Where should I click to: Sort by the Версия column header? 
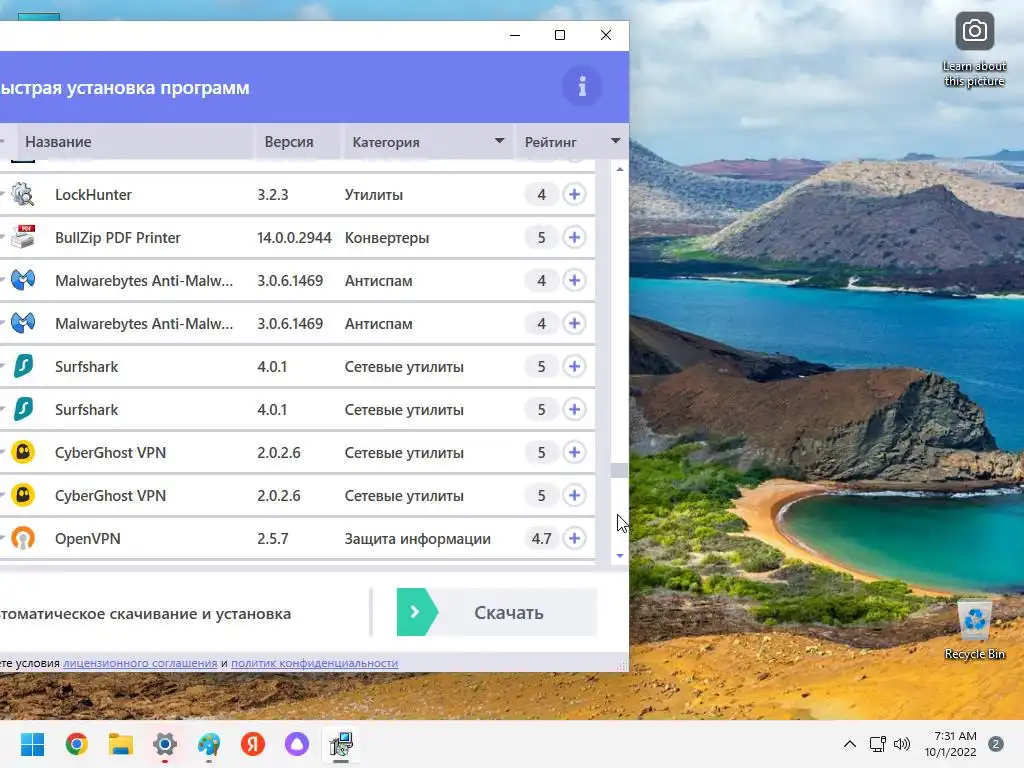tap(289, 142)
